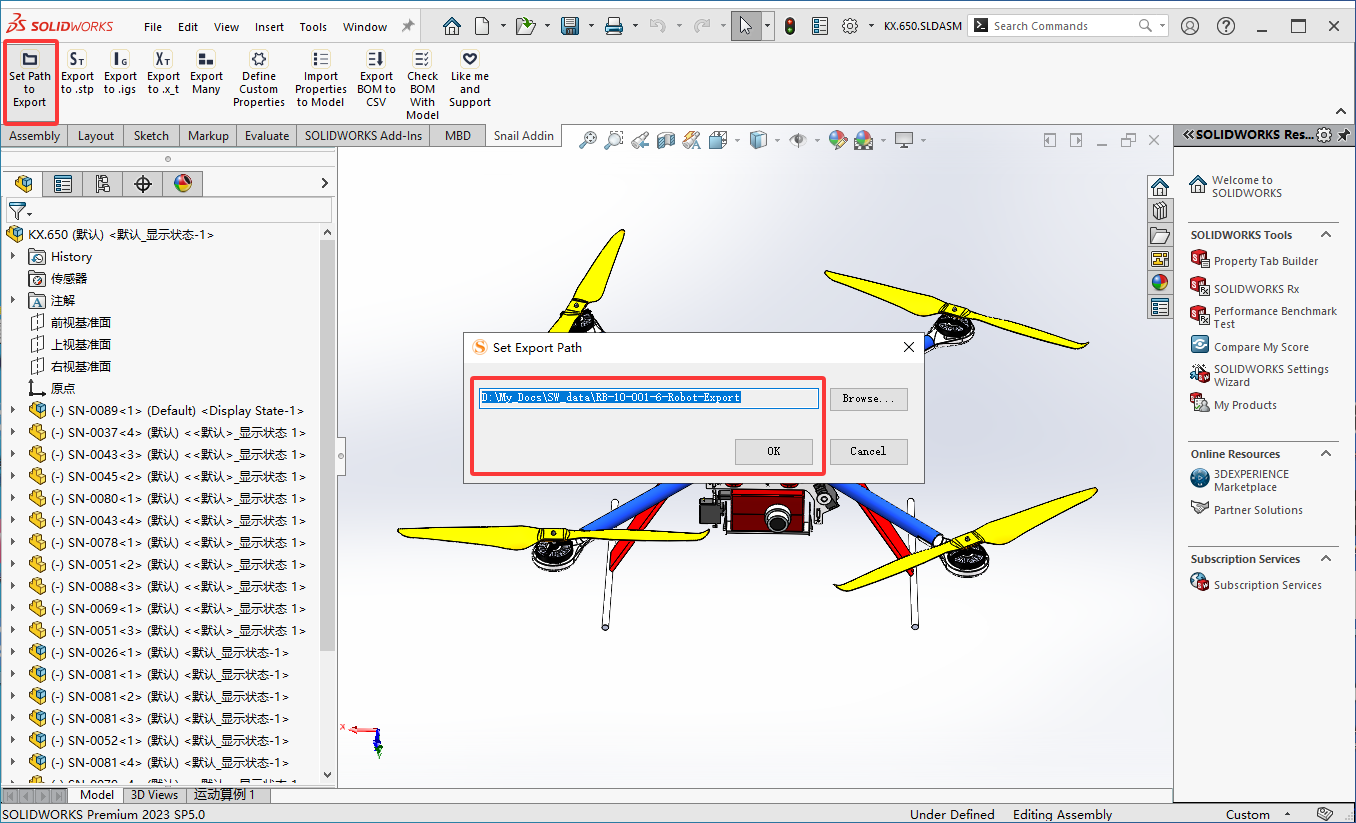Expand SN-0089<1> component node
1356x823 pixels.
point(13,411)
